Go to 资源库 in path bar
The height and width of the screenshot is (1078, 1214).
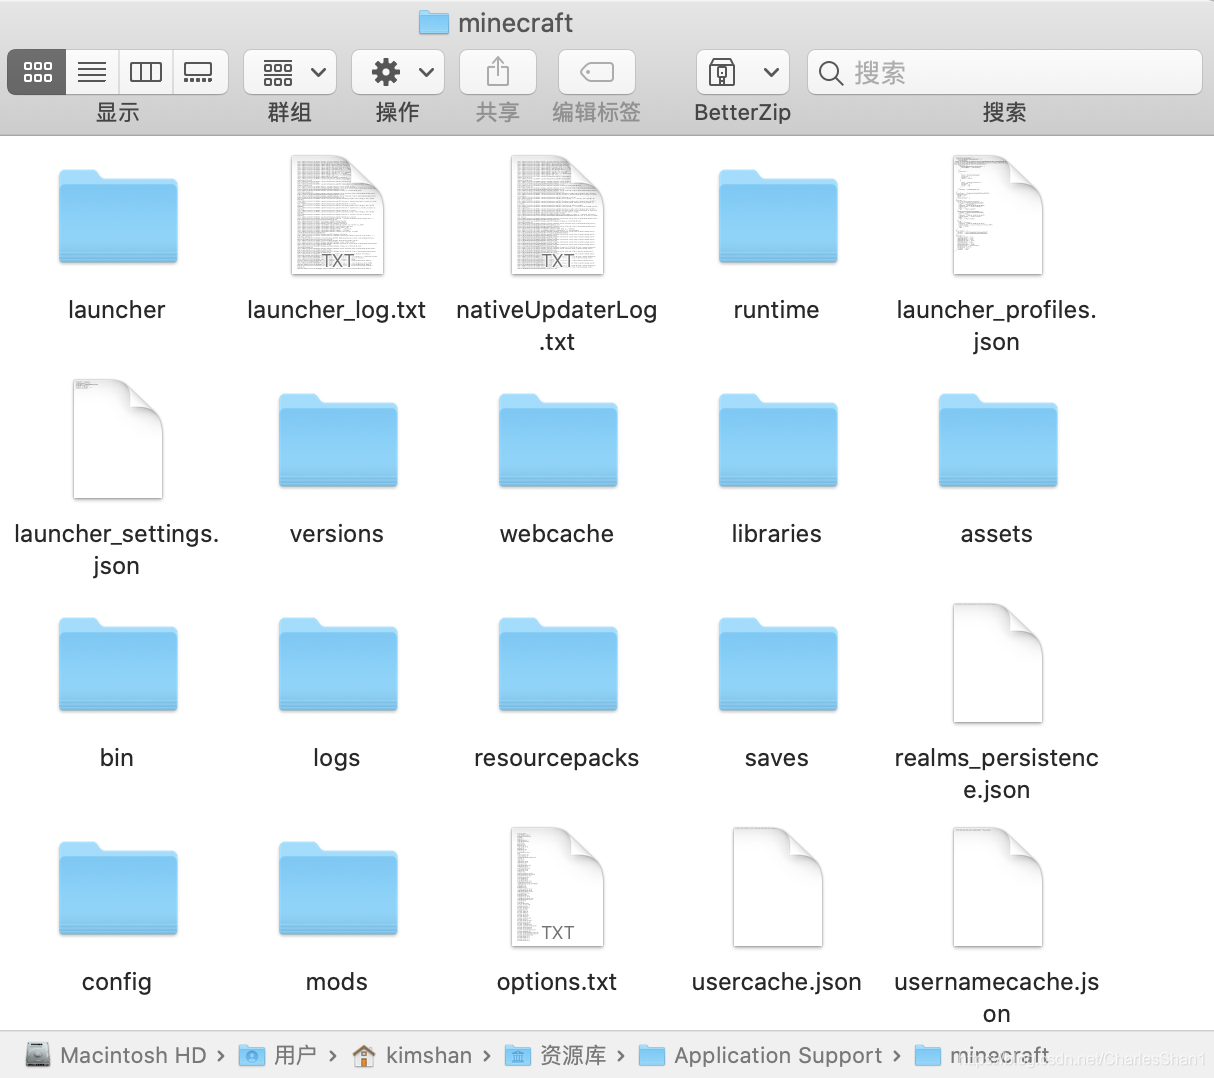[x=555, y=1055]
